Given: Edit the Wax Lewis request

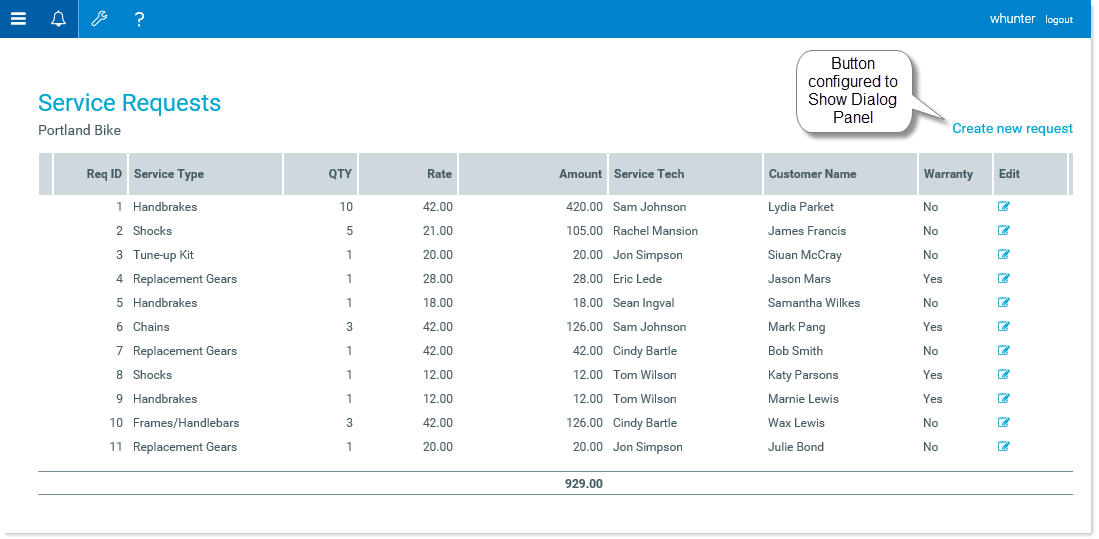Looking at the screenshot, I should (1004, 422).
